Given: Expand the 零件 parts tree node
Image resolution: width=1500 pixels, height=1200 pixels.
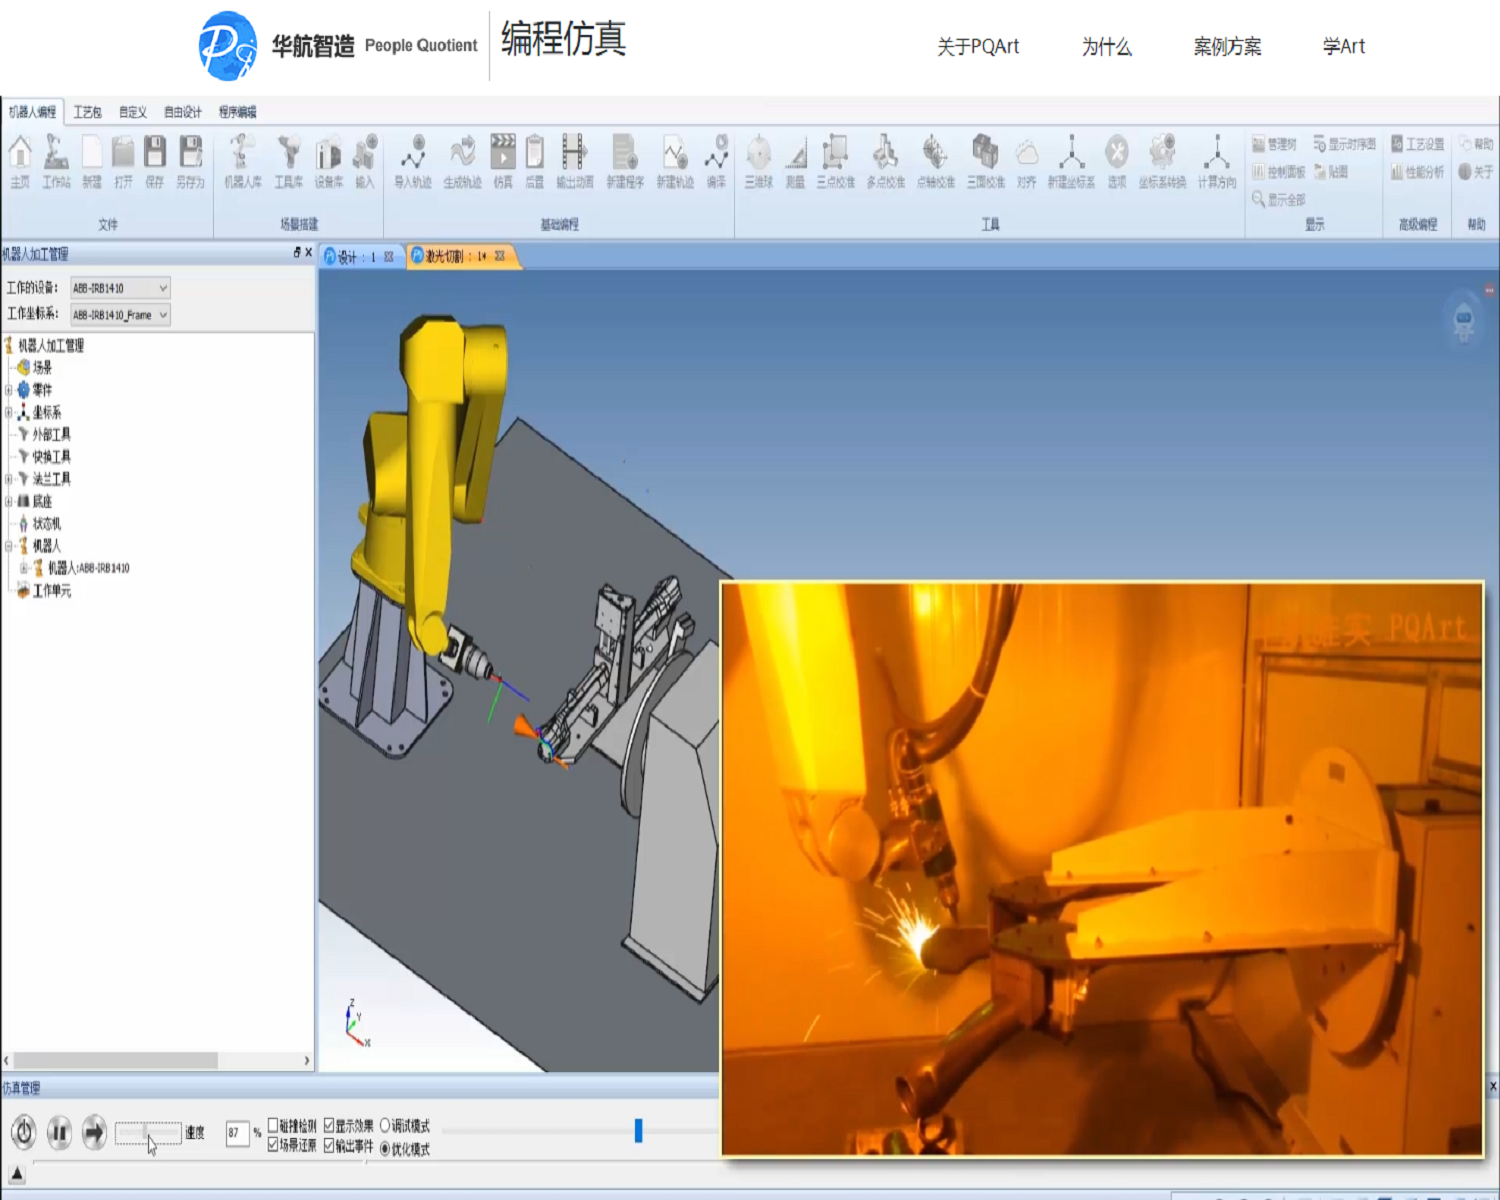Looking at the screenshot, I should [9, 390].
